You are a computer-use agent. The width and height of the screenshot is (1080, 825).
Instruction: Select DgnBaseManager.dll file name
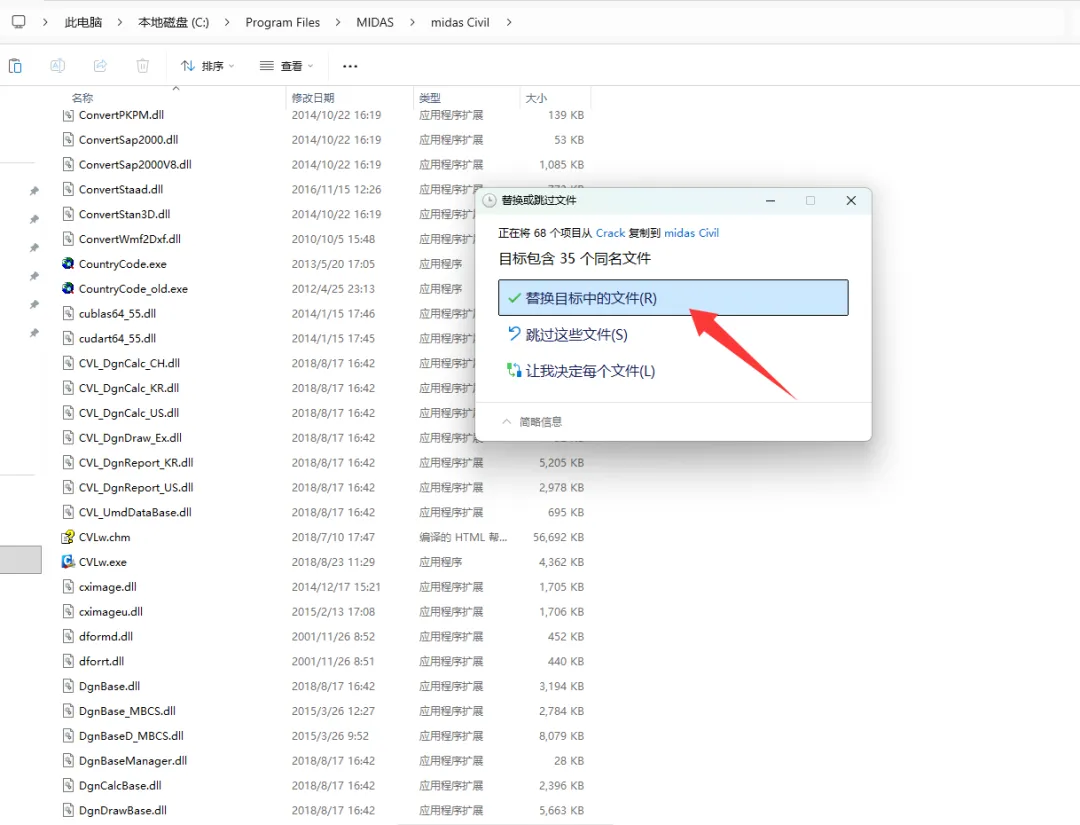tap(133, 760)
